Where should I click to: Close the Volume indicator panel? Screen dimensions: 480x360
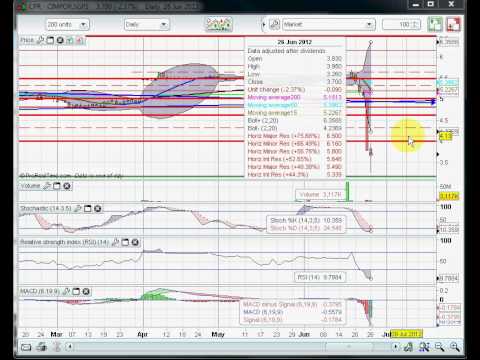pos(67,186)
